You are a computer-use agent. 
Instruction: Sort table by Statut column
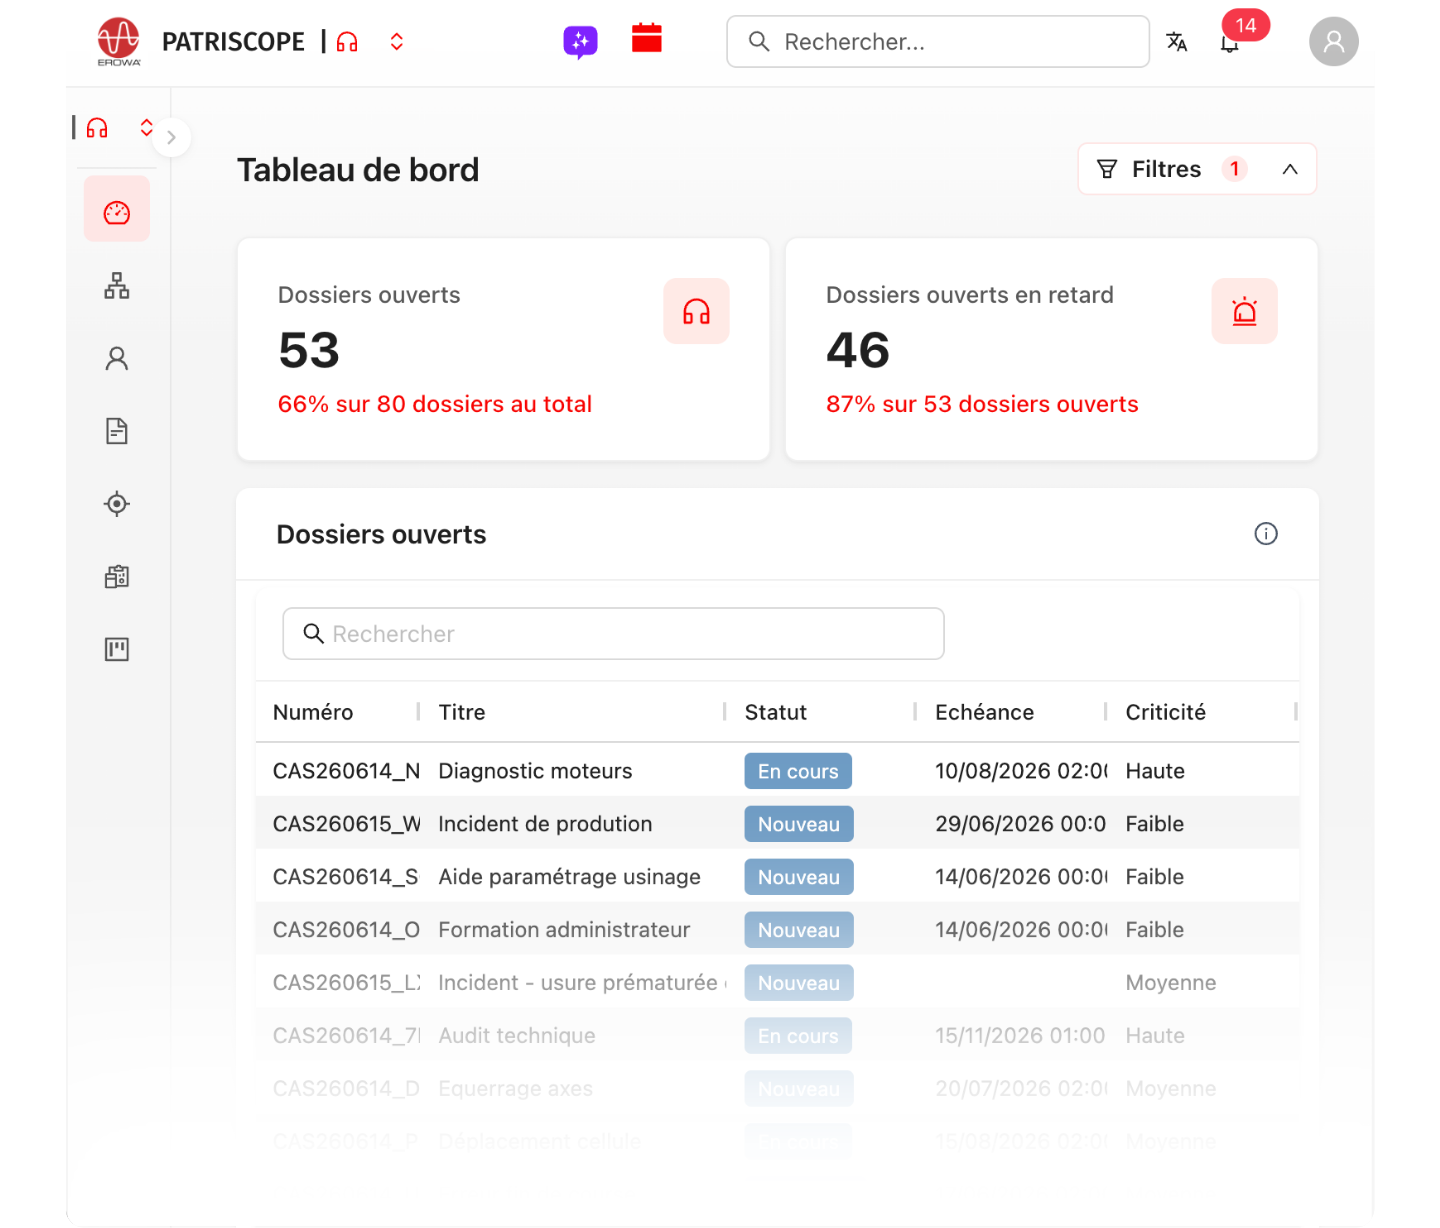click(x=776, y=712)
